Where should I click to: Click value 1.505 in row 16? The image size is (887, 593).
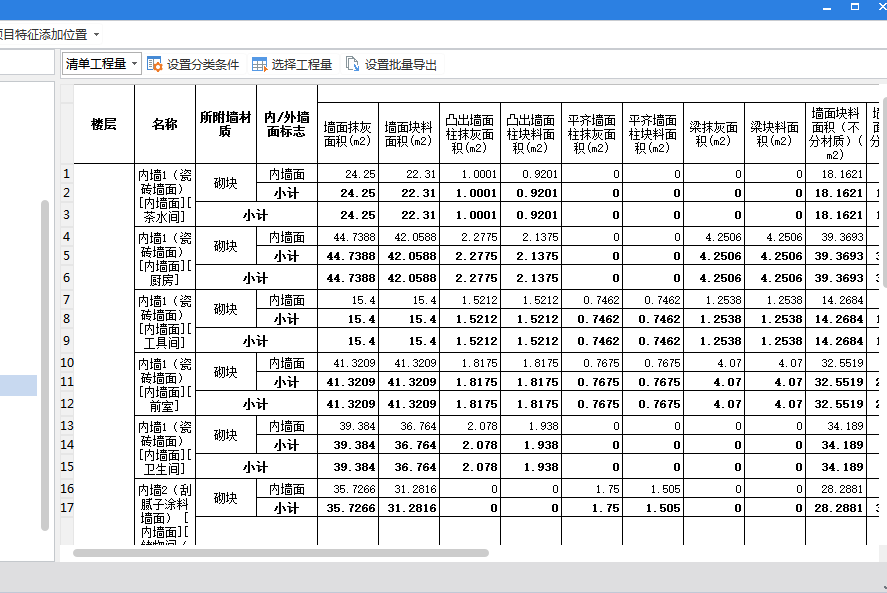(x=653, y=488)
